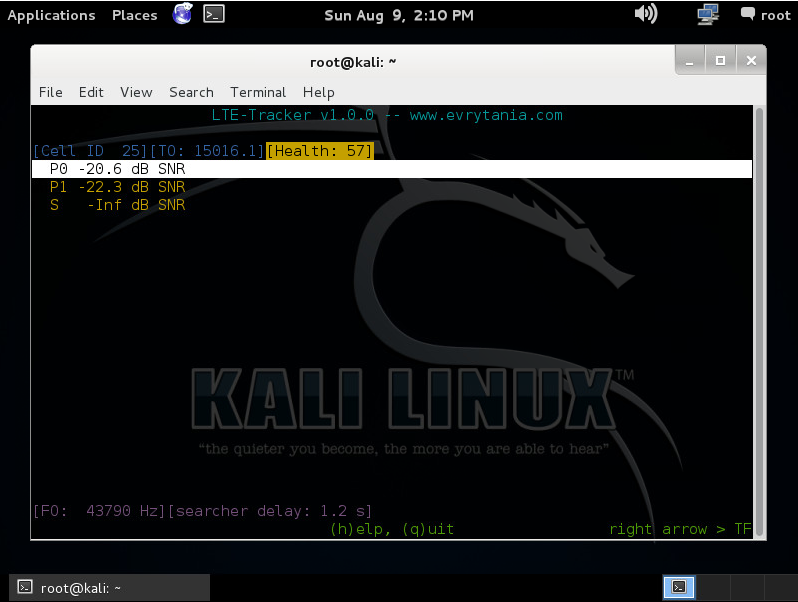This screenshot has width=798, height=602.
Task: Open the File menu
Action: 51,92
